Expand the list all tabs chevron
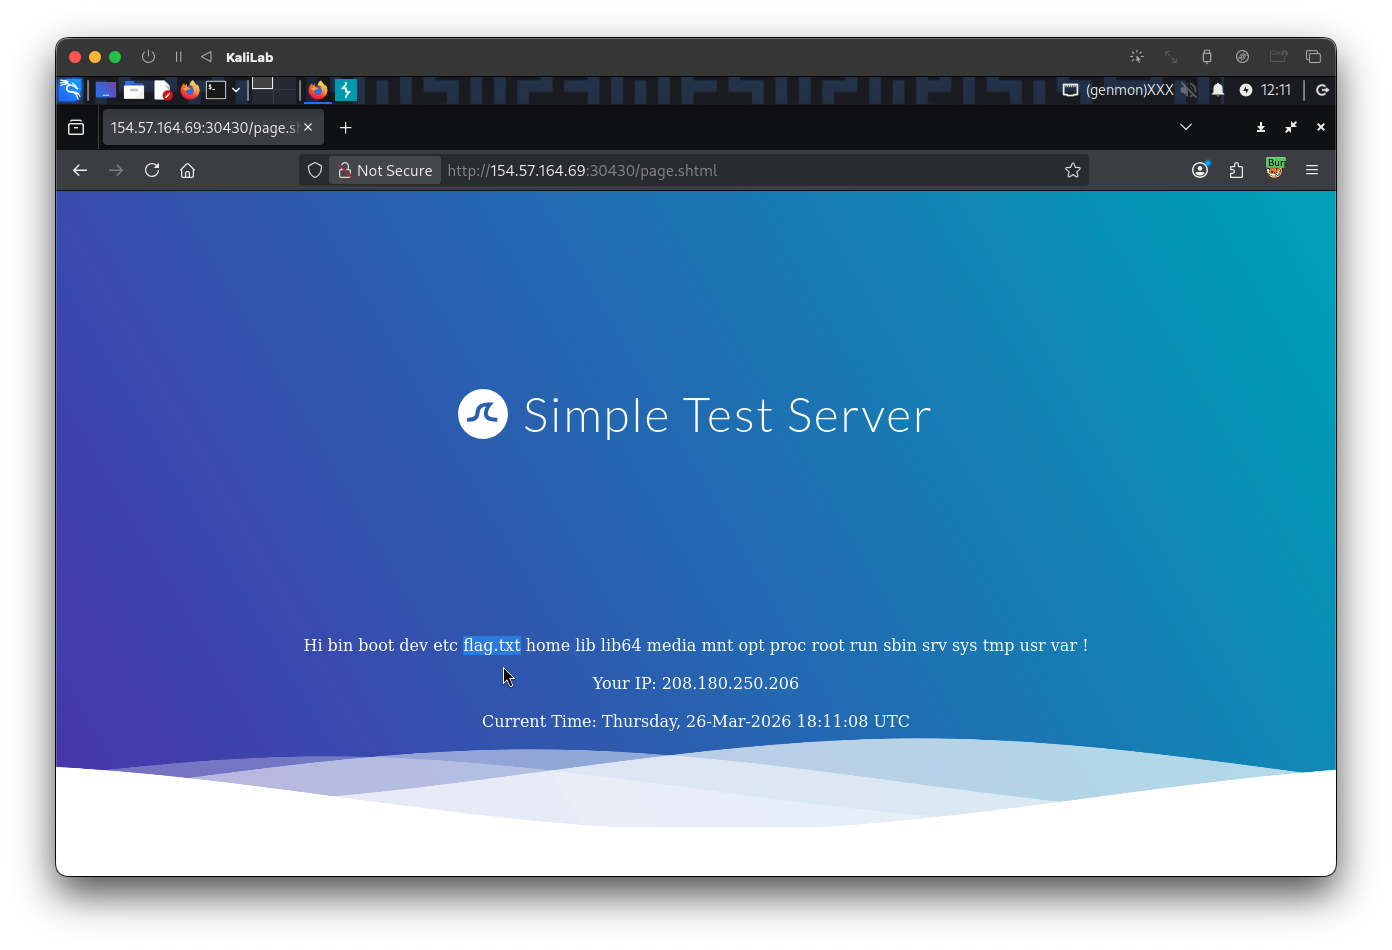The image size is (1392, 950). pyautogui.click(x=1186, y=127)
